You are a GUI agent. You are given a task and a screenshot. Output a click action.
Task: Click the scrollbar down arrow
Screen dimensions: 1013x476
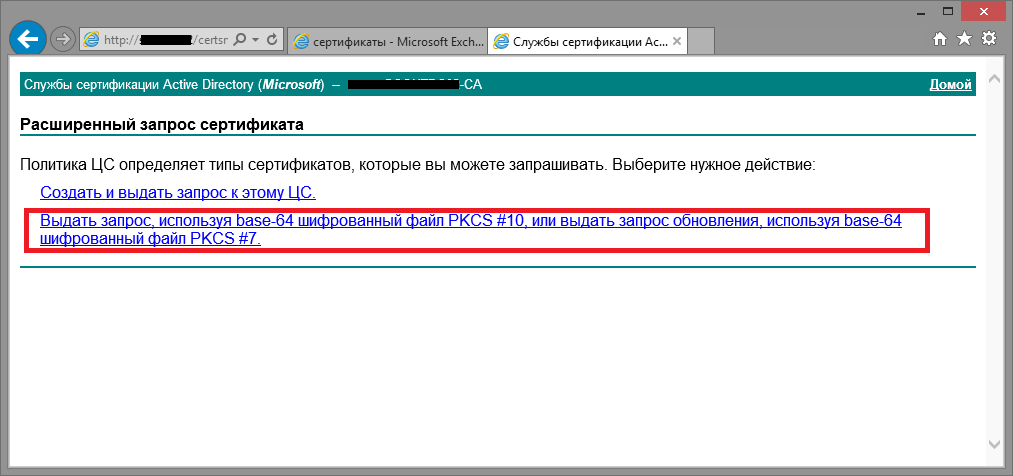(x=994, y=443)
